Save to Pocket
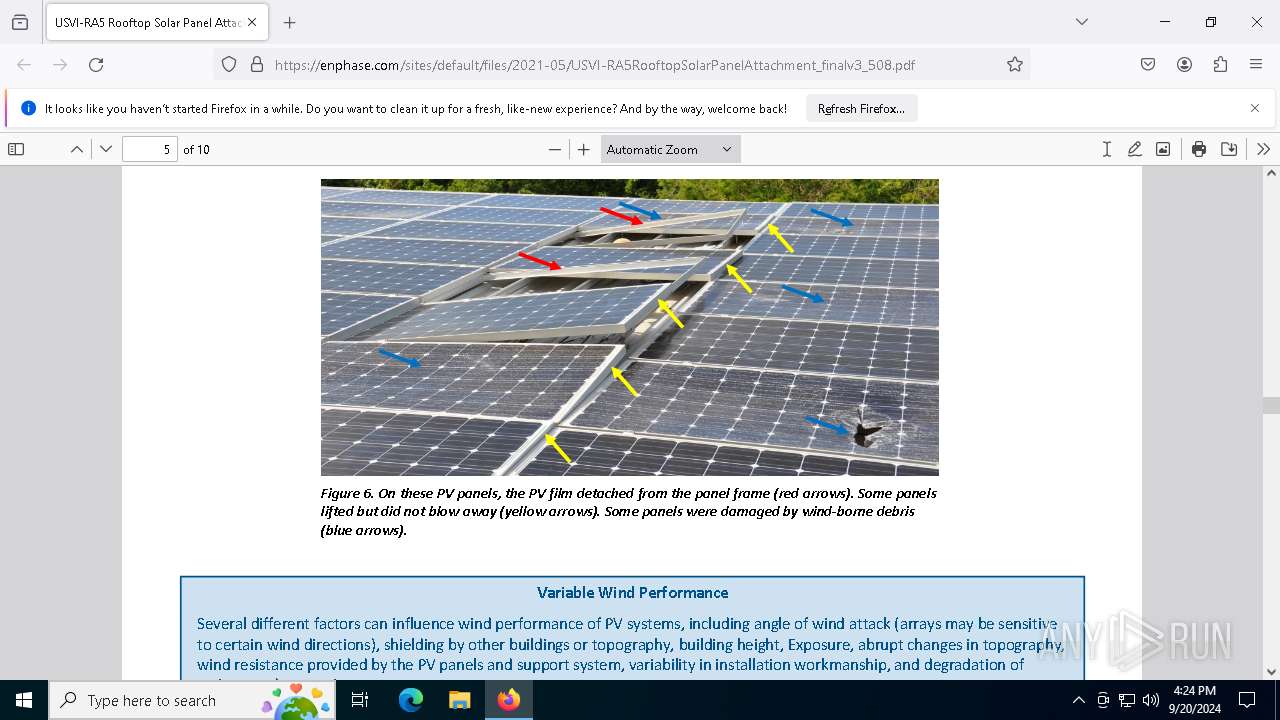This screenshot has width=1280, height=720. (x=1148, y=64)
